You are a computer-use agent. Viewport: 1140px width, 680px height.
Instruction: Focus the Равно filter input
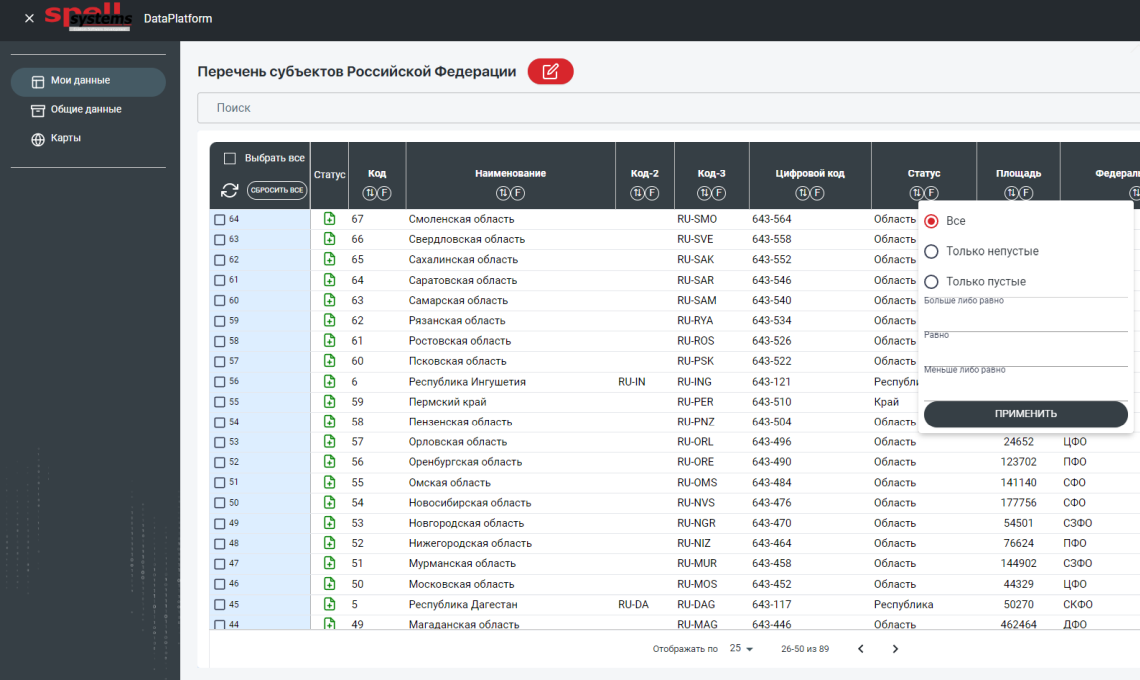coord(1025,350)
